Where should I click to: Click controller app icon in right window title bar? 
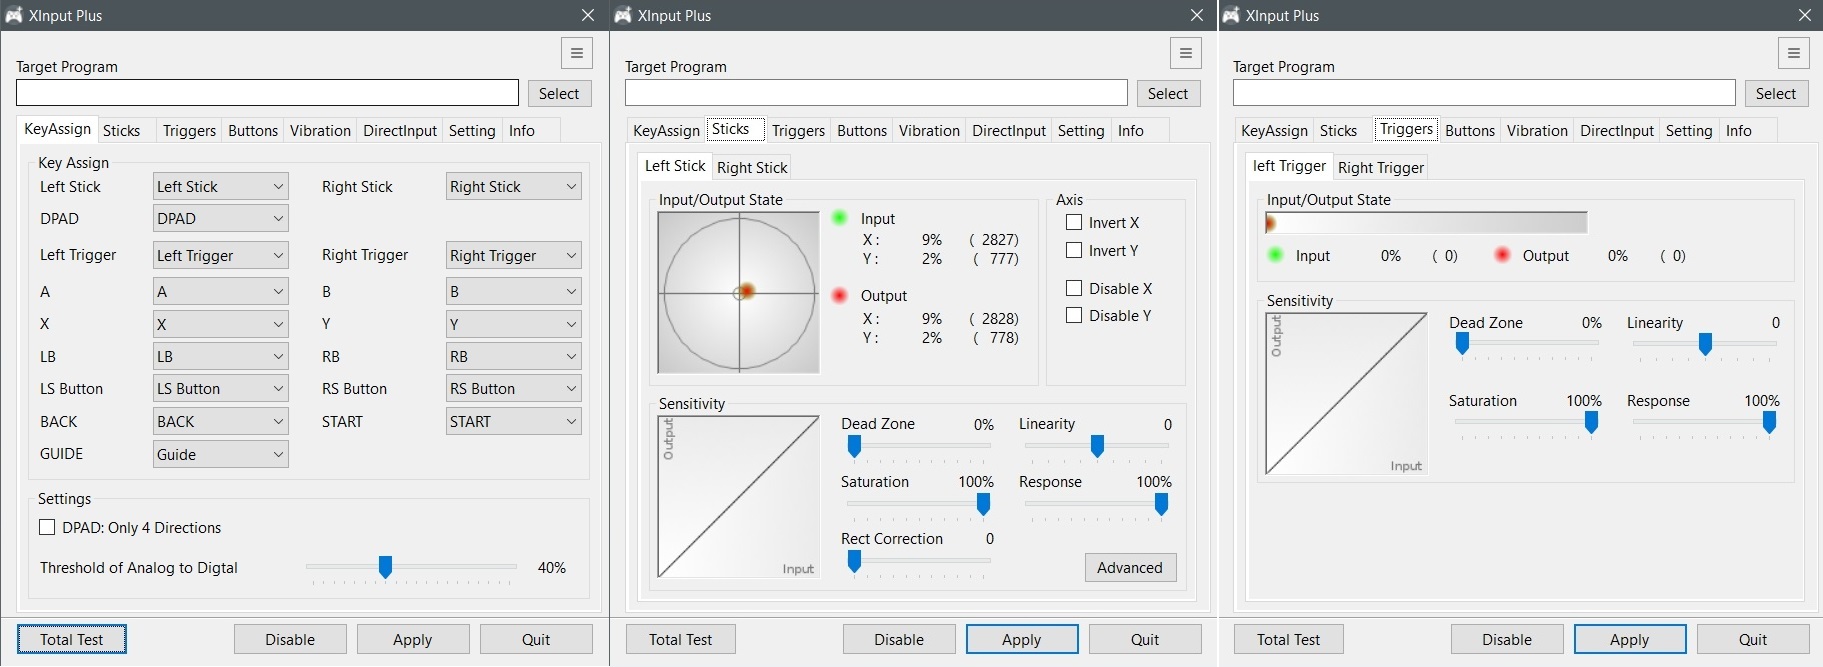1231,15
